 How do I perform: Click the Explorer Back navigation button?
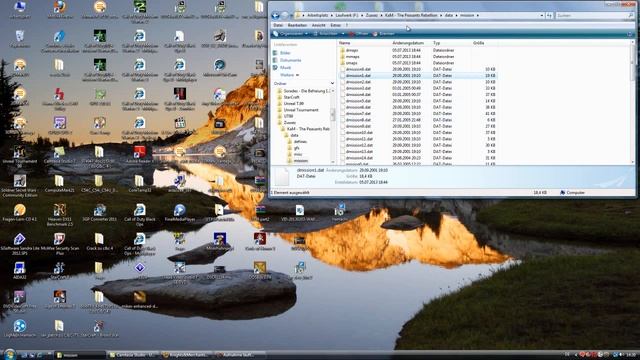[276, 16]
